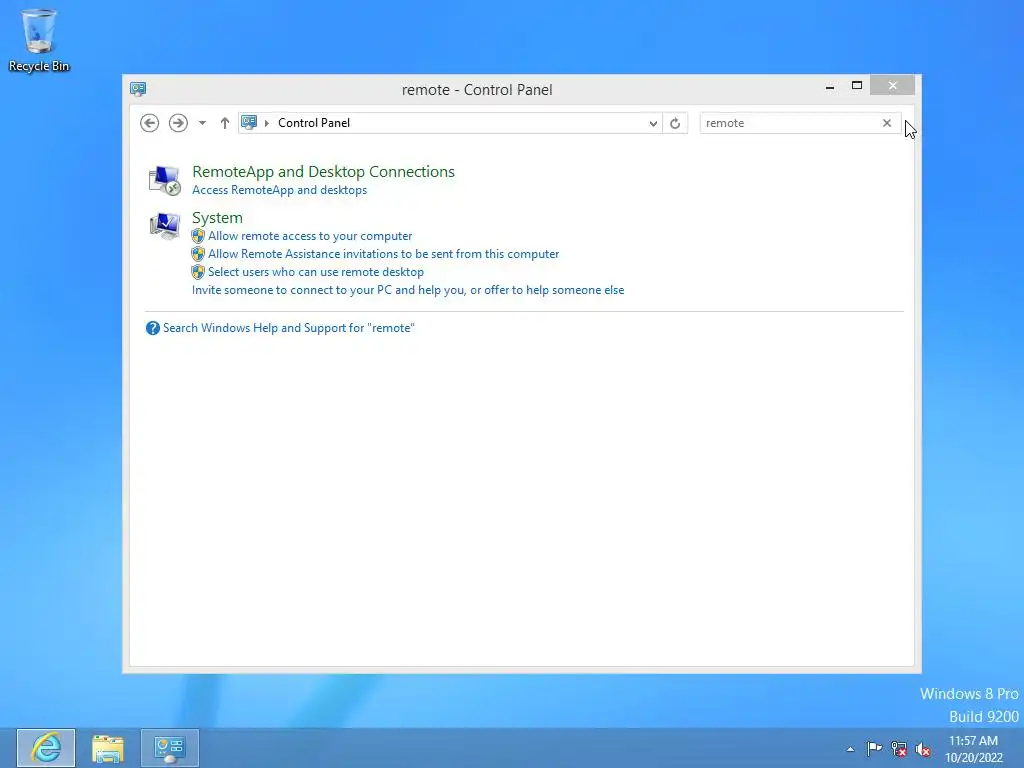Click the System monitor icon
Viewport: 1024px width, 768px height.
coord(165,226)
